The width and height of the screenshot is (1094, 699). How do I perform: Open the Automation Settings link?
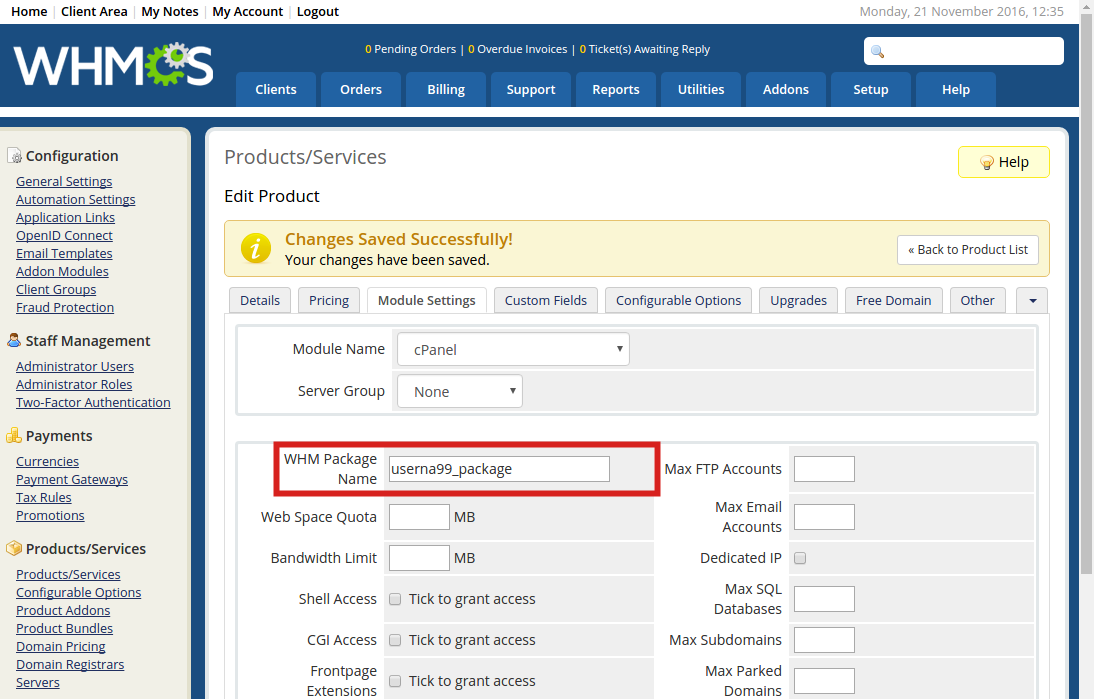pos(76,200)
